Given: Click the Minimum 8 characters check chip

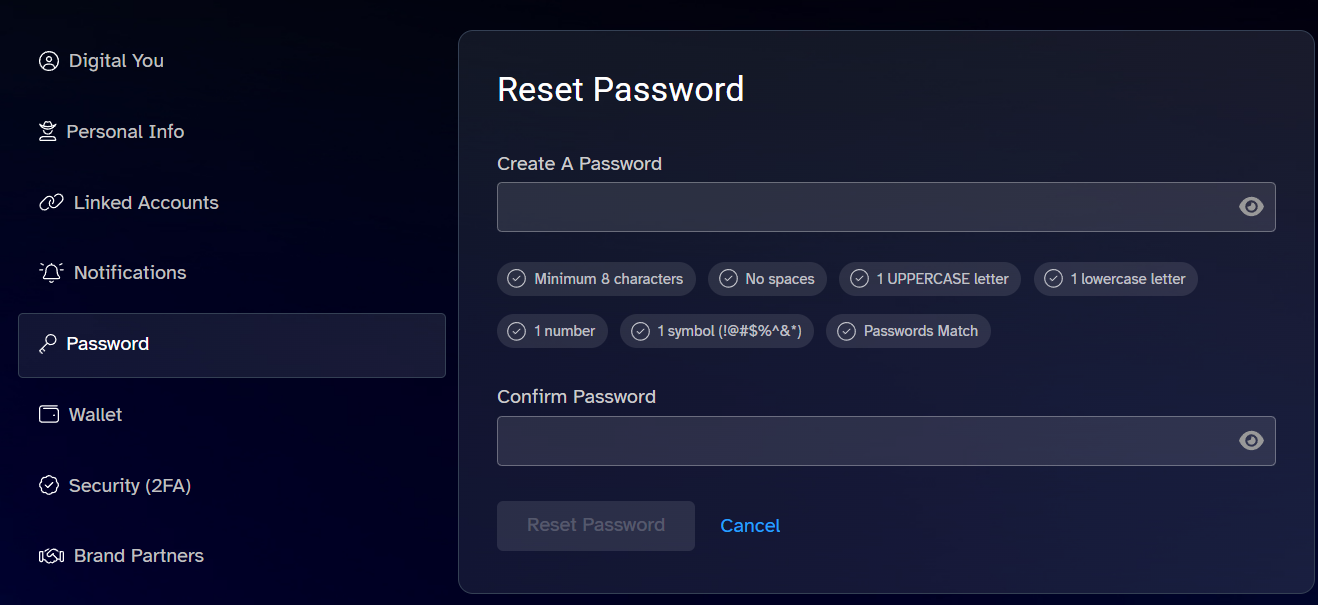Looking at the screenshot, I should (x=596, y=279).
